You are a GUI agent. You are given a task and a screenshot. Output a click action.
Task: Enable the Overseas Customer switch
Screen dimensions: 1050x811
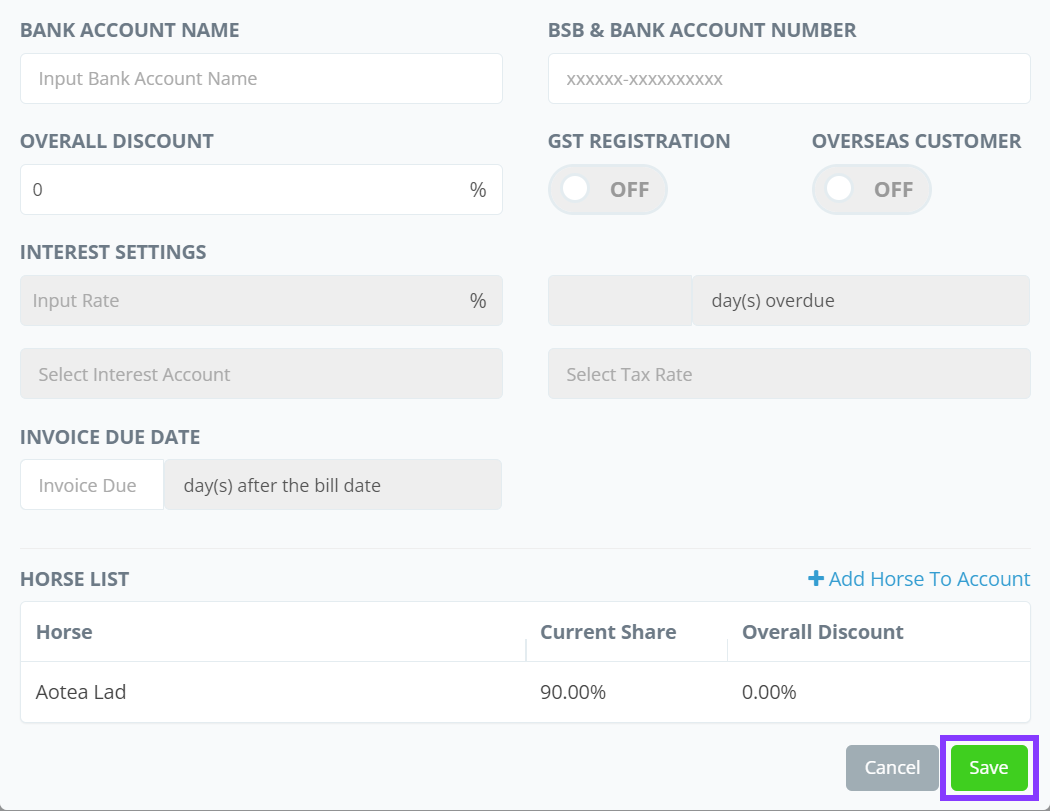tap(871, 189)
